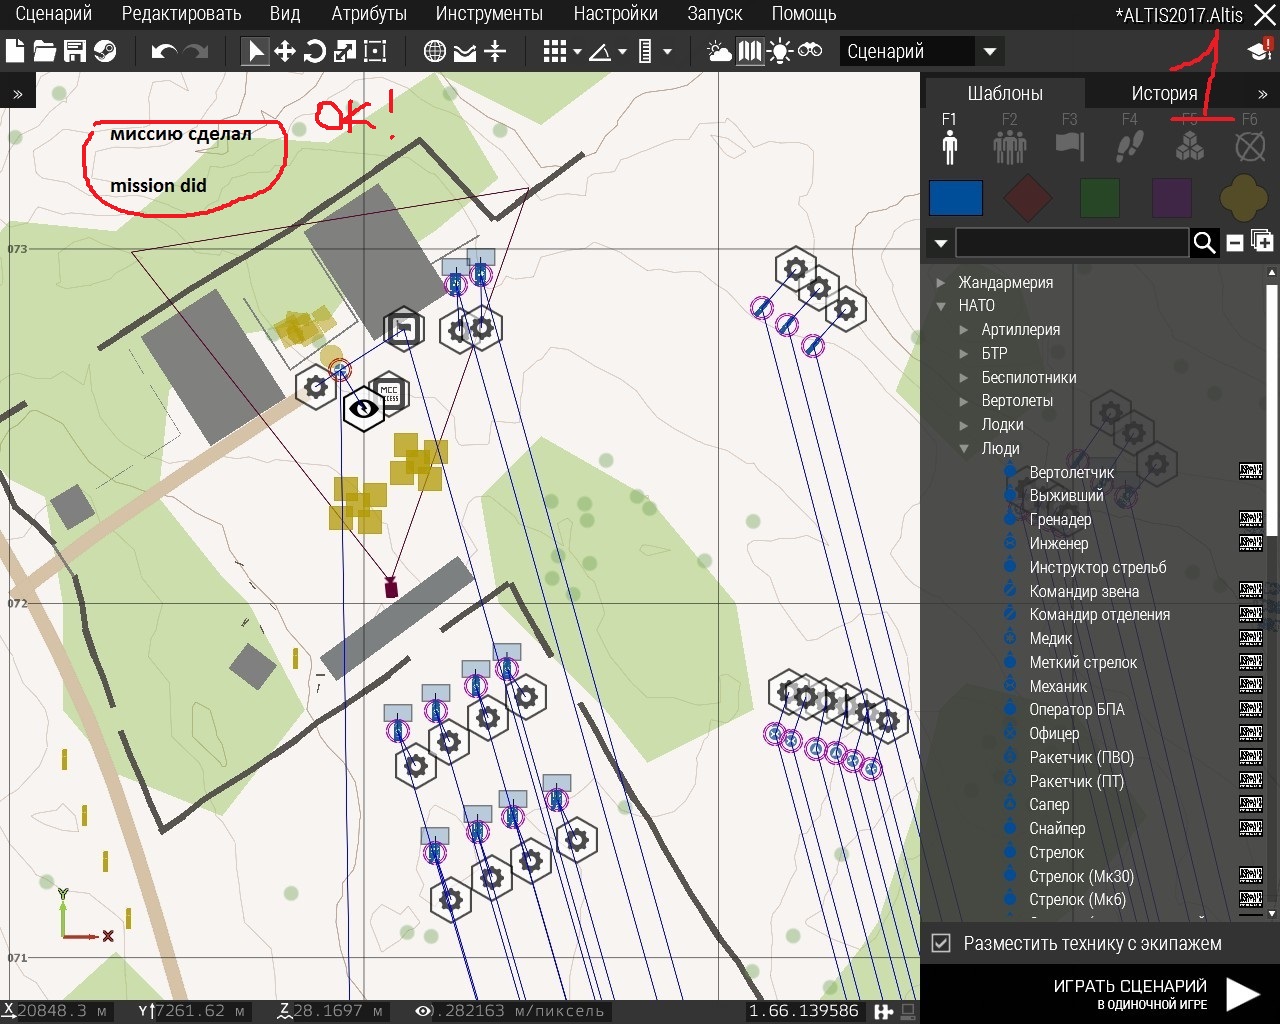Click the asset search input field
The height and width of the screenshot is (1024, 1280).
coord(1071,242)
